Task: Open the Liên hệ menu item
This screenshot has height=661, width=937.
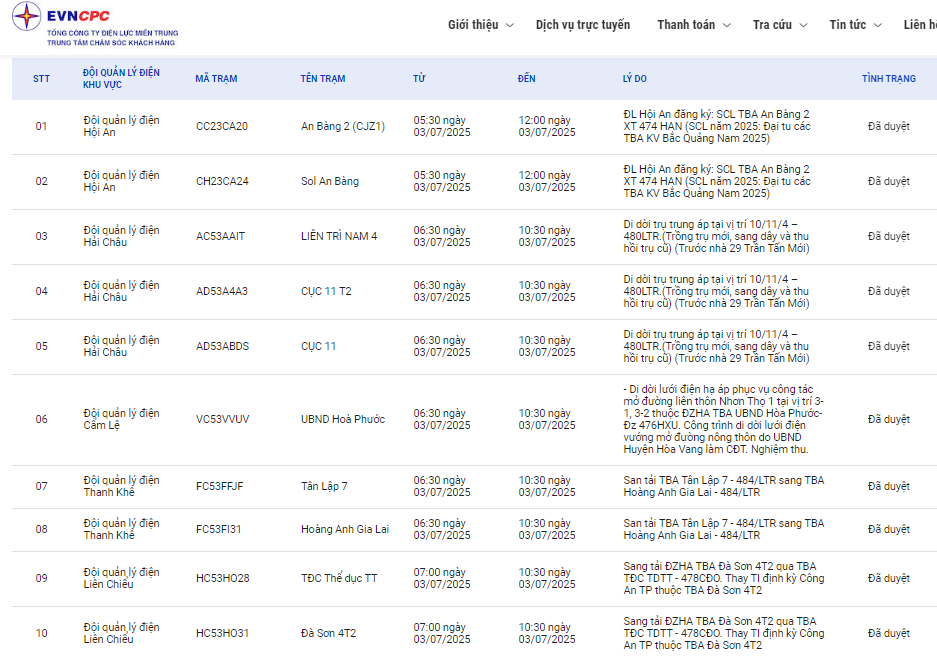Action: point(919,25)
